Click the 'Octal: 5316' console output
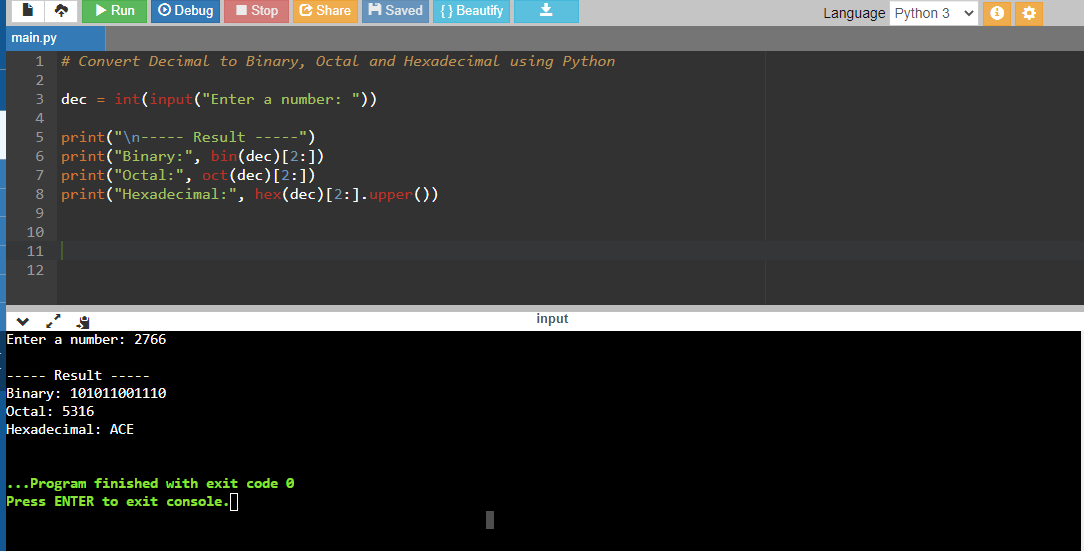The image size is (1084, 551). [x=50, y=411]
